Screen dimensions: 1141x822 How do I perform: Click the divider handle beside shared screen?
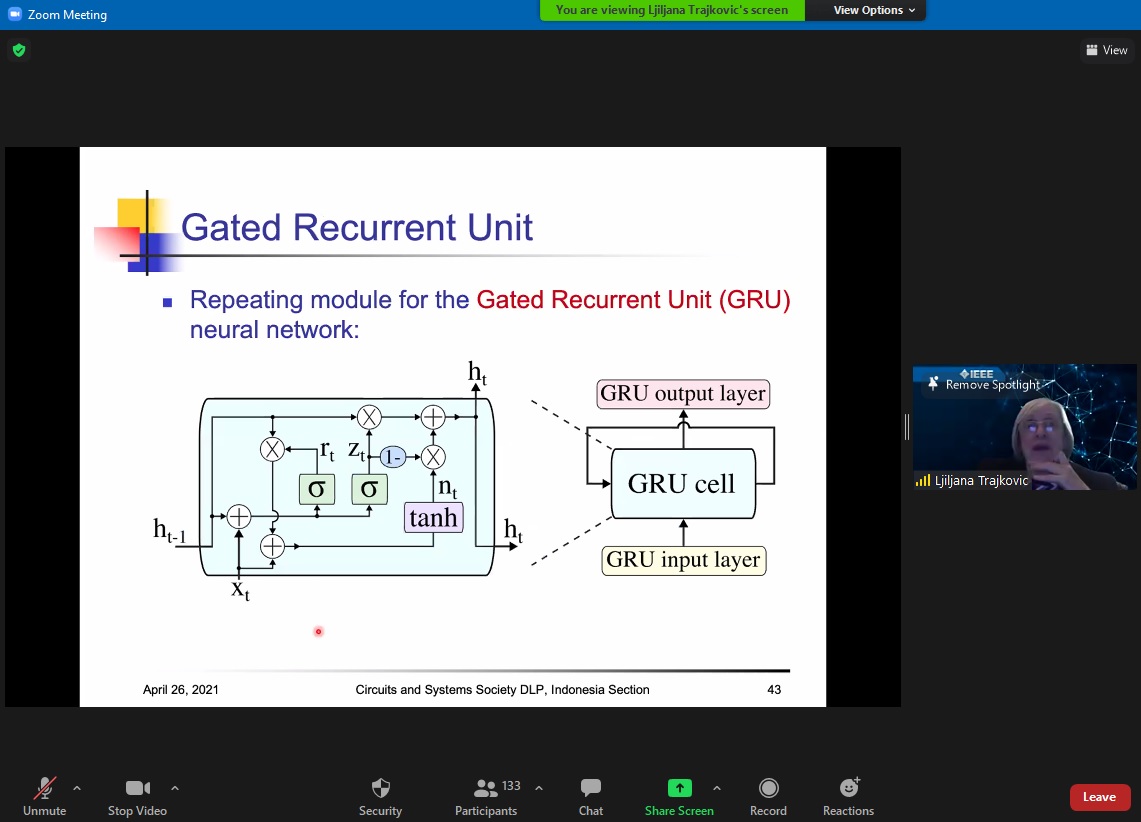907,427
